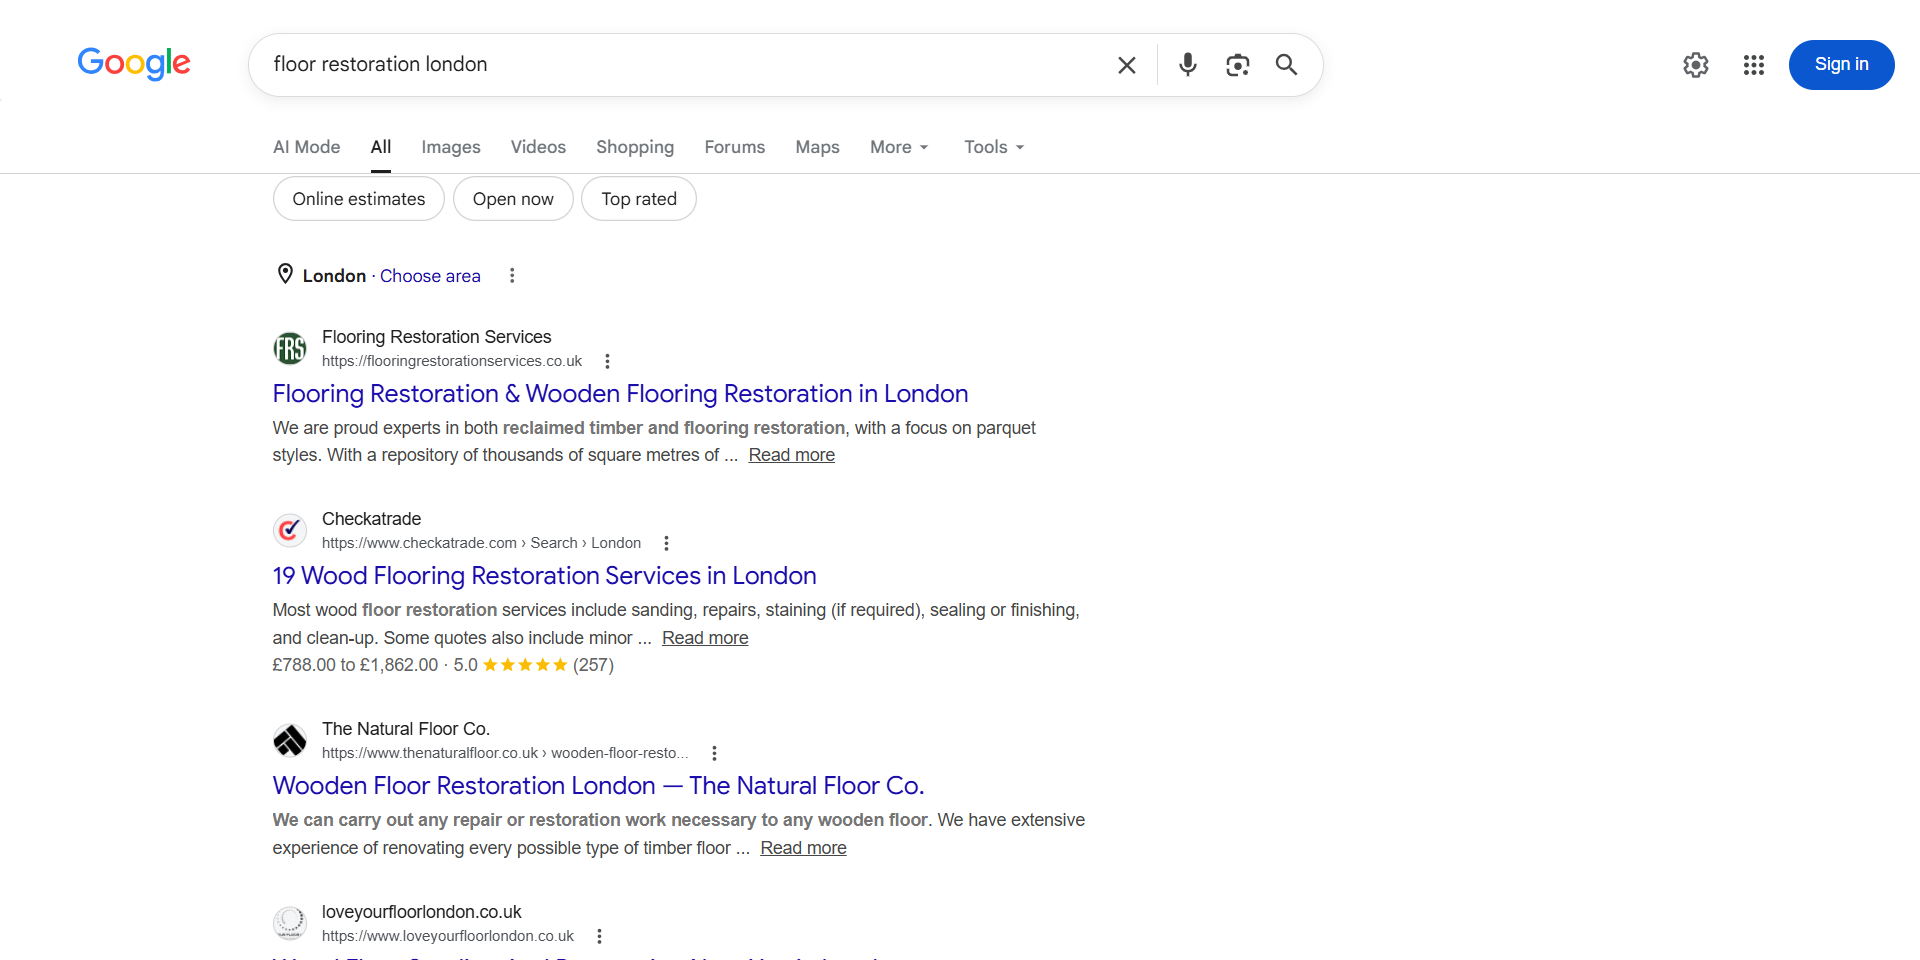
Task: Open three-dot menu for Checkatrade result
Action: (666, 543)
